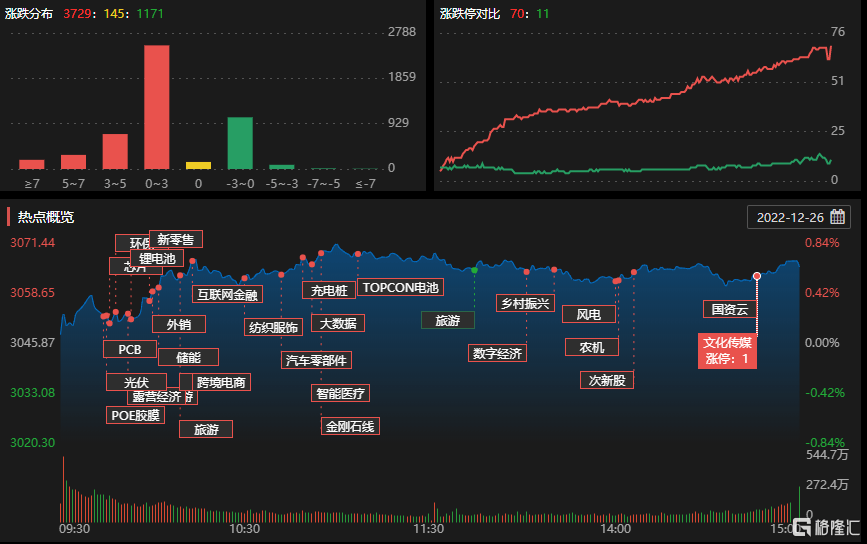Click the 大数据 hotspot tag
Viewport: 867px width, 544px height.
[x=338, y=323]
